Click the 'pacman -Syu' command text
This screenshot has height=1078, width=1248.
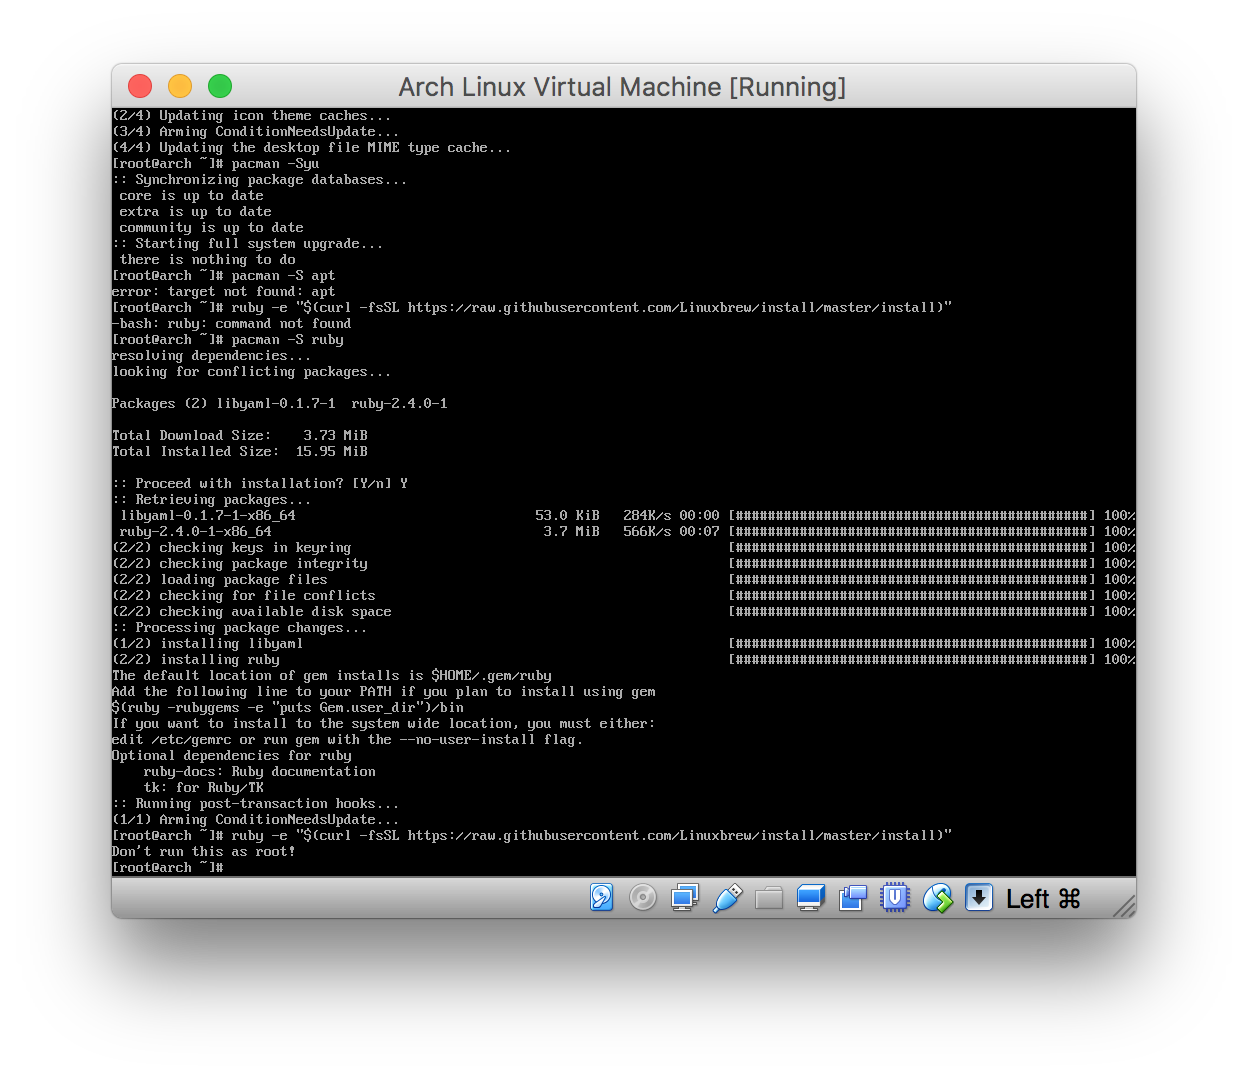(x=276, y=164)
